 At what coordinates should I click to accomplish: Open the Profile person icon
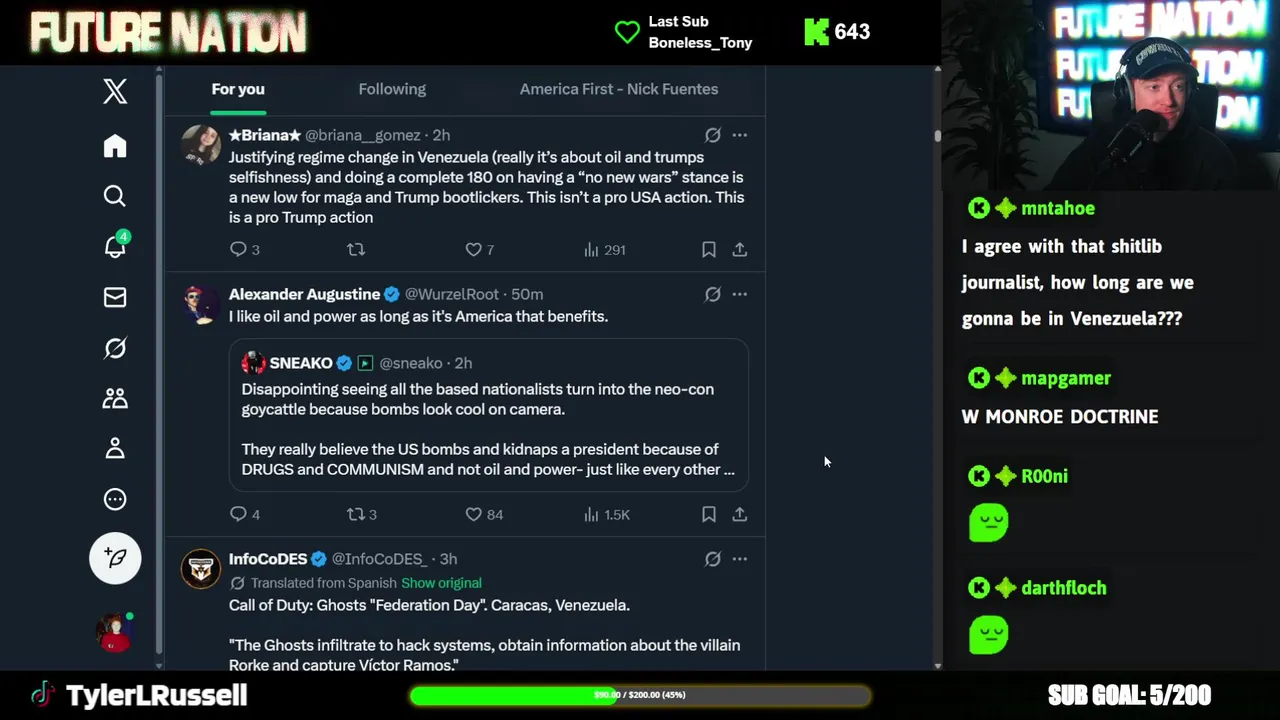coord(115,449)
